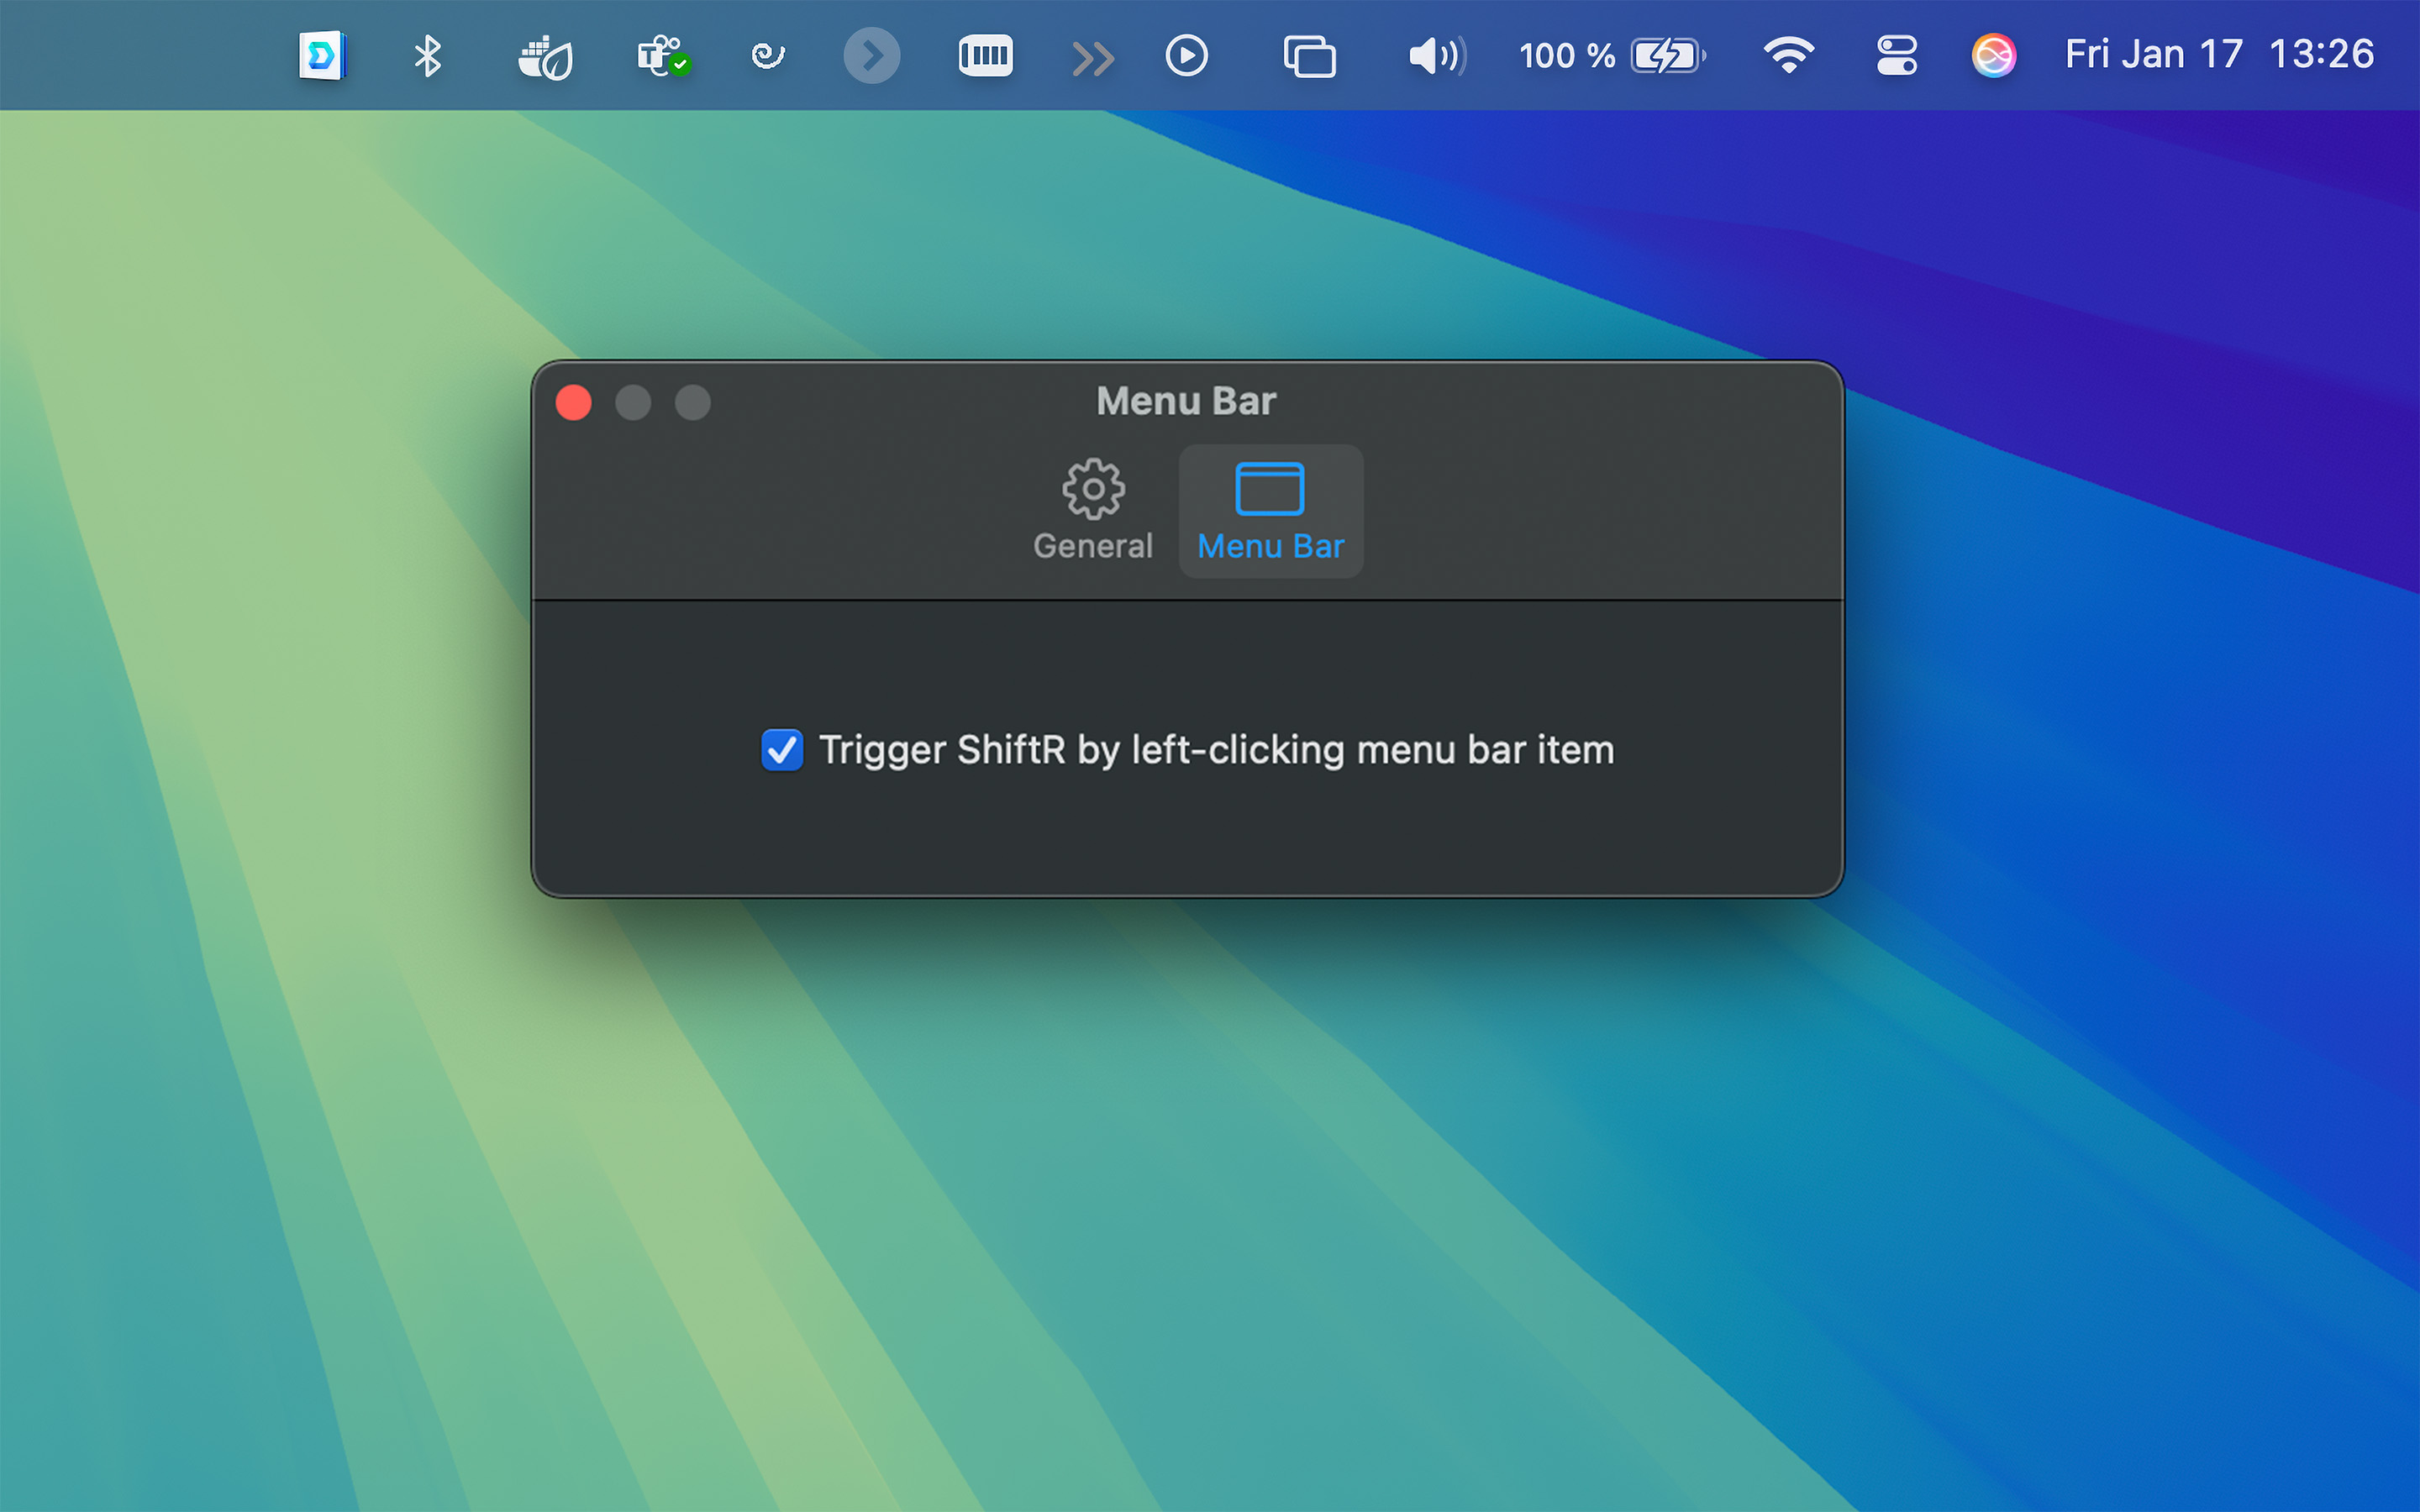Open the date and time notification panel
This screenshot has height=1512, width=2420.
(2218, 54)
